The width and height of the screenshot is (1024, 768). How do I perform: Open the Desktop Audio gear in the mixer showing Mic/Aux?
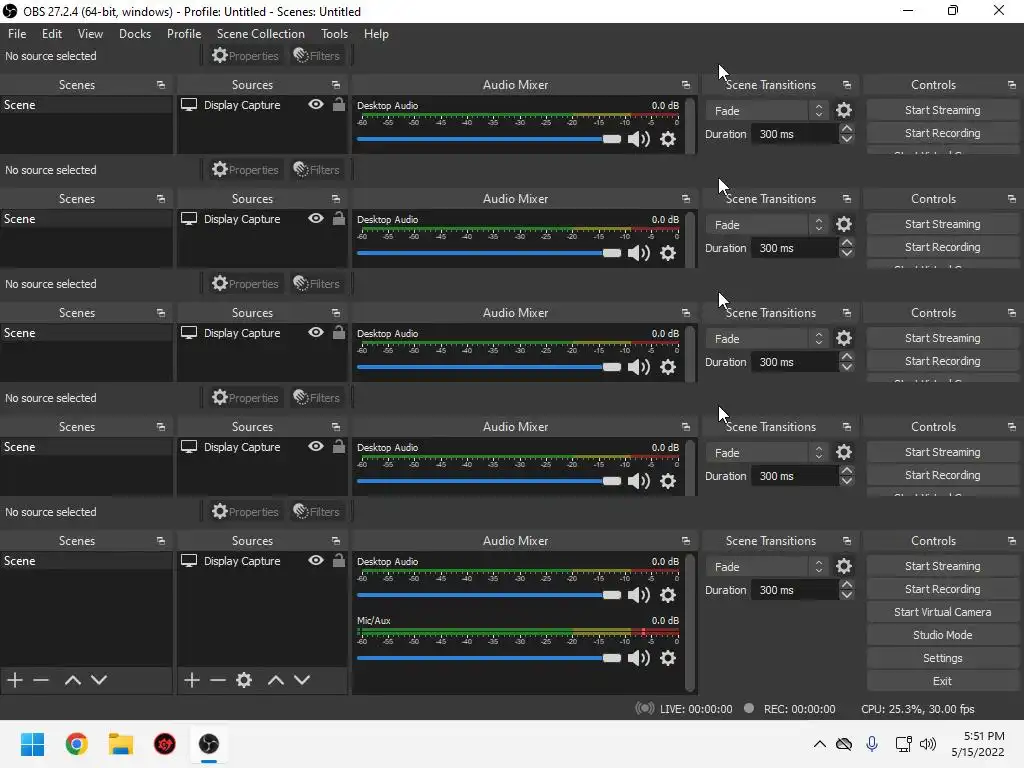pyautogui.click(x=667, y=595)
